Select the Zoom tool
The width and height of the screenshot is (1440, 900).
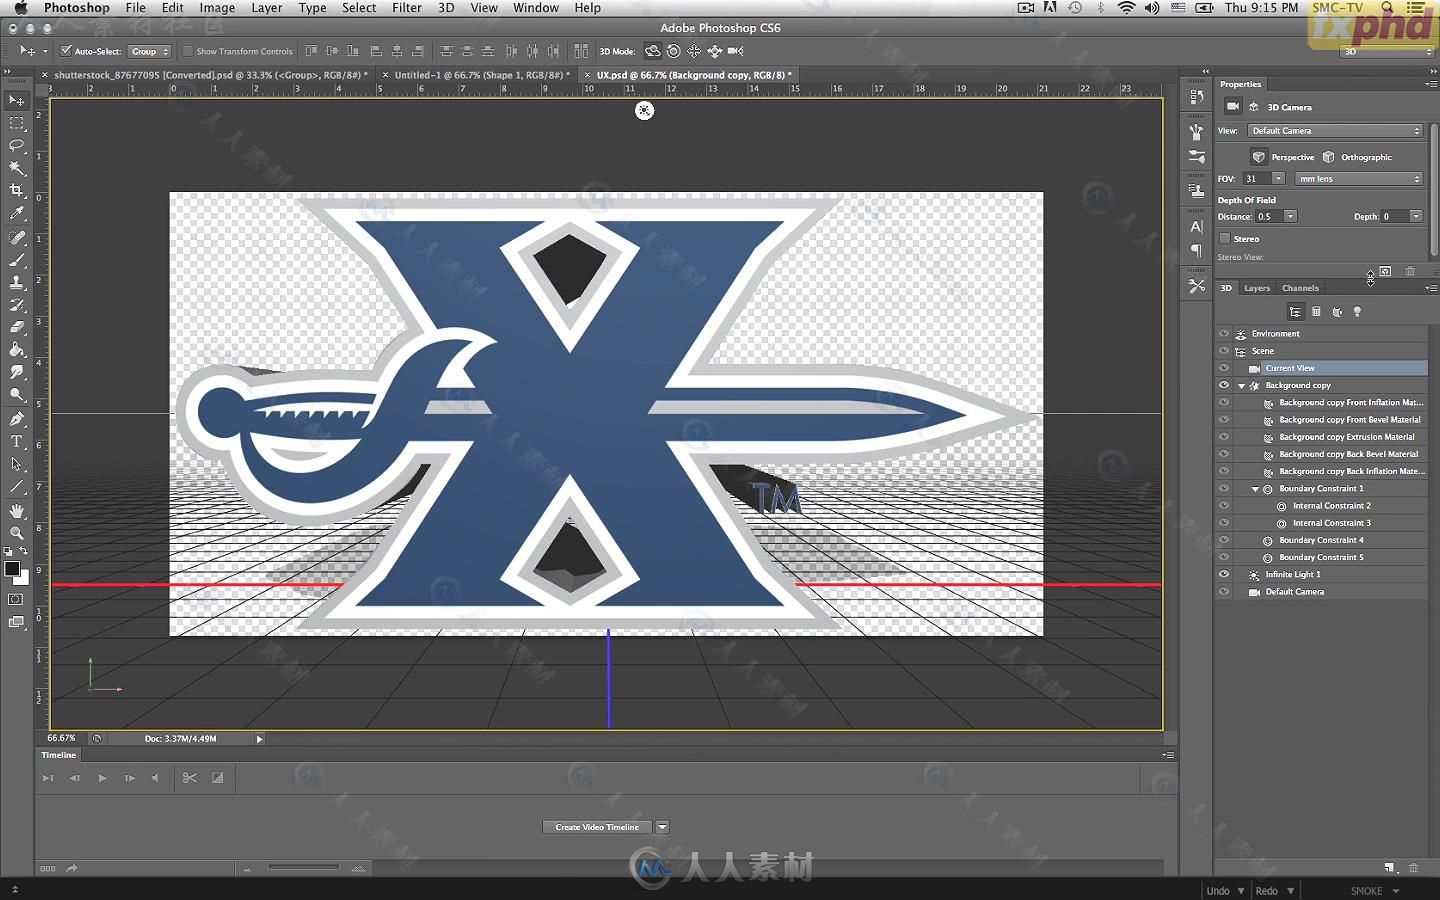point(17,533)
